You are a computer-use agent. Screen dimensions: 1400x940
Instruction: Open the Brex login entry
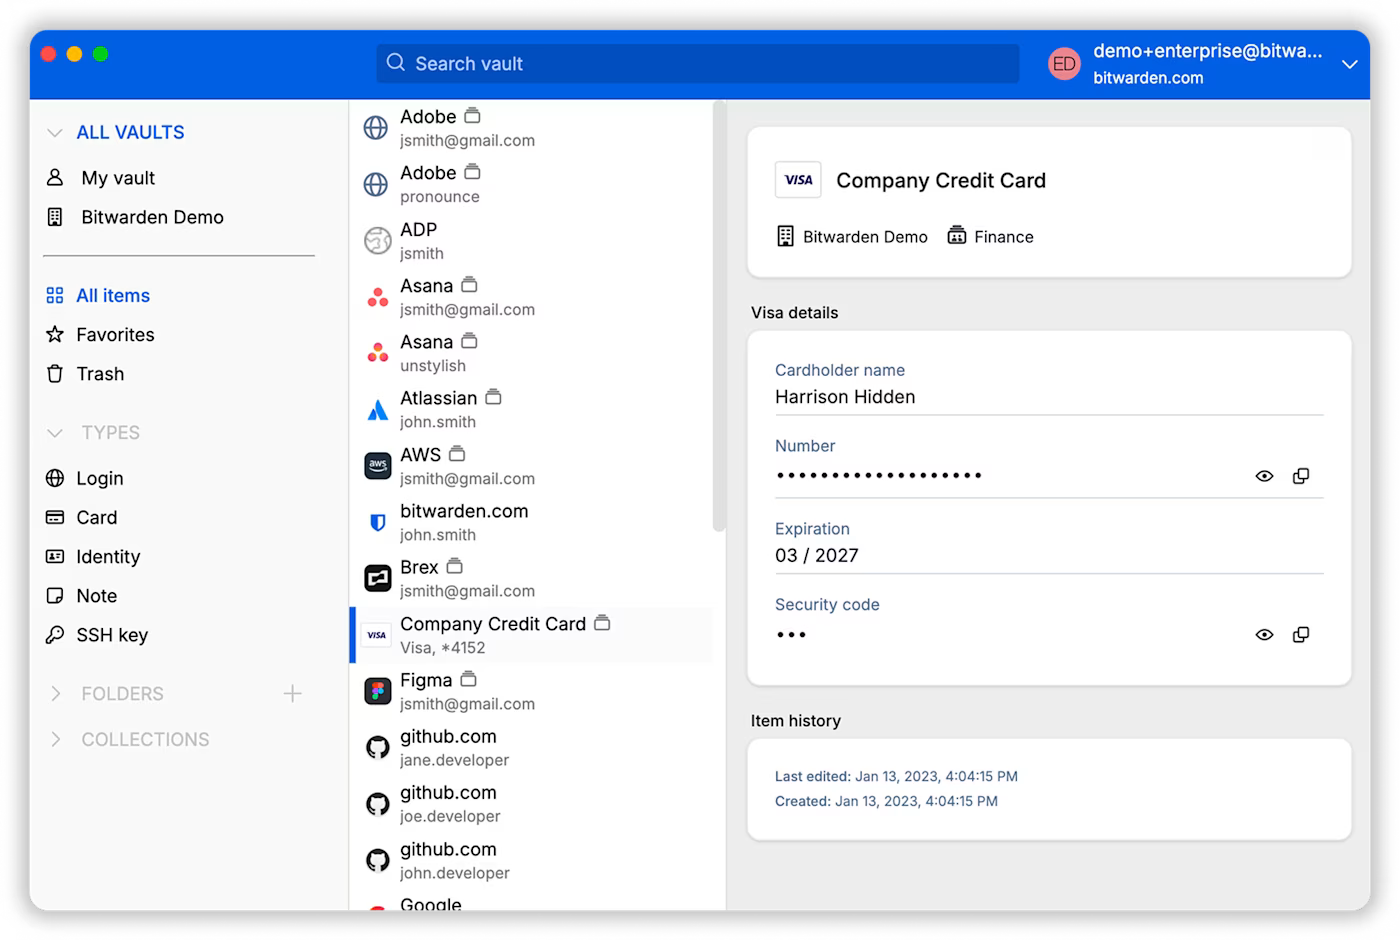[466, 578]
